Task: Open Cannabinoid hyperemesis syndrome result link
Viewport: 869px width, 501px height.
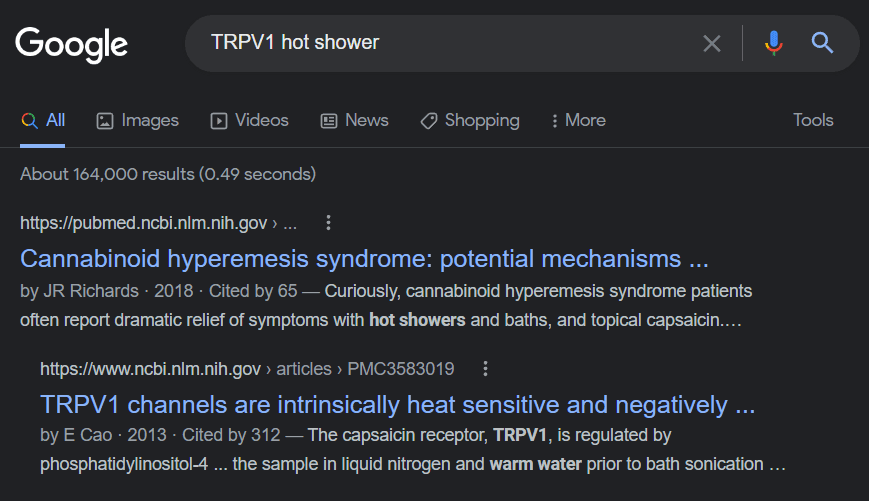Action: pos(364,259)
